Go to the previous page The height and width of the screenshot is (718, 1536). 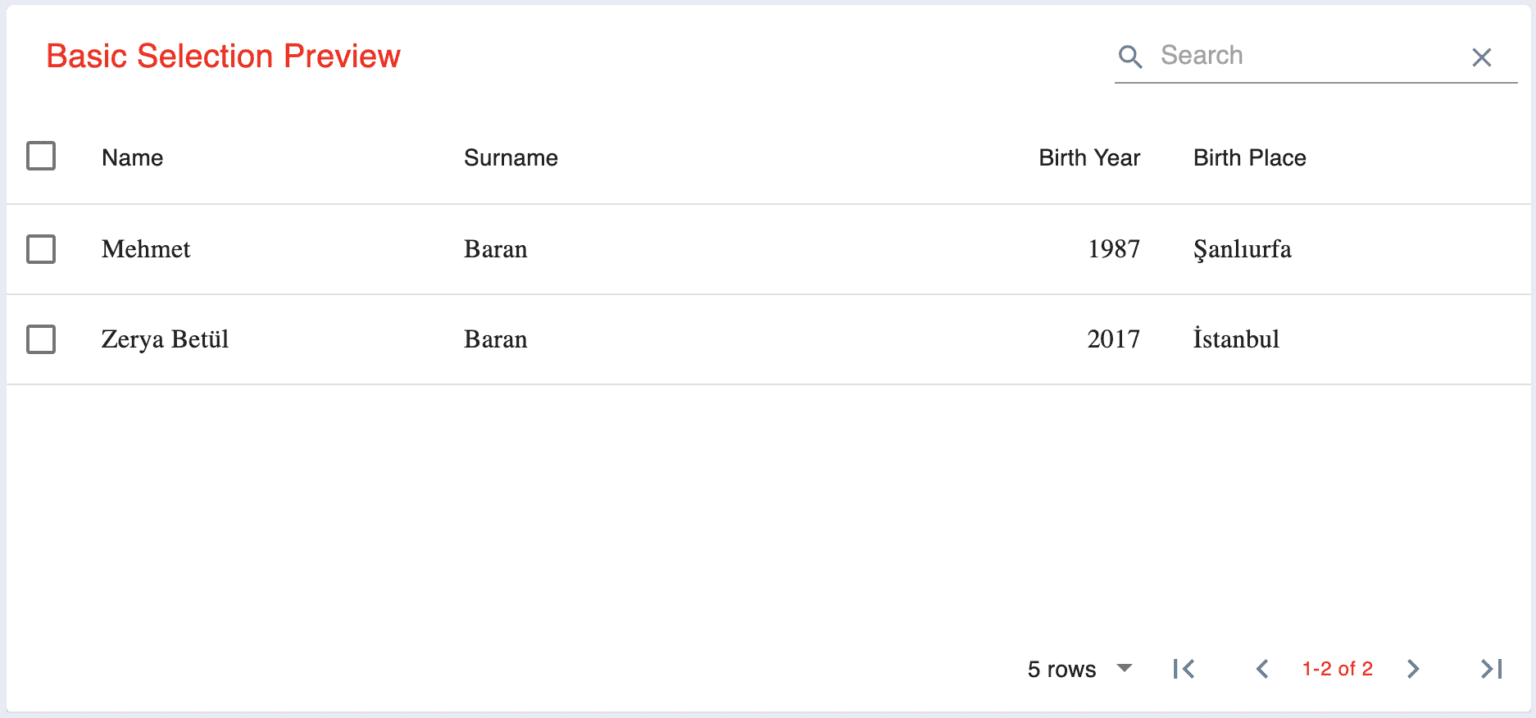point(1262,668)
